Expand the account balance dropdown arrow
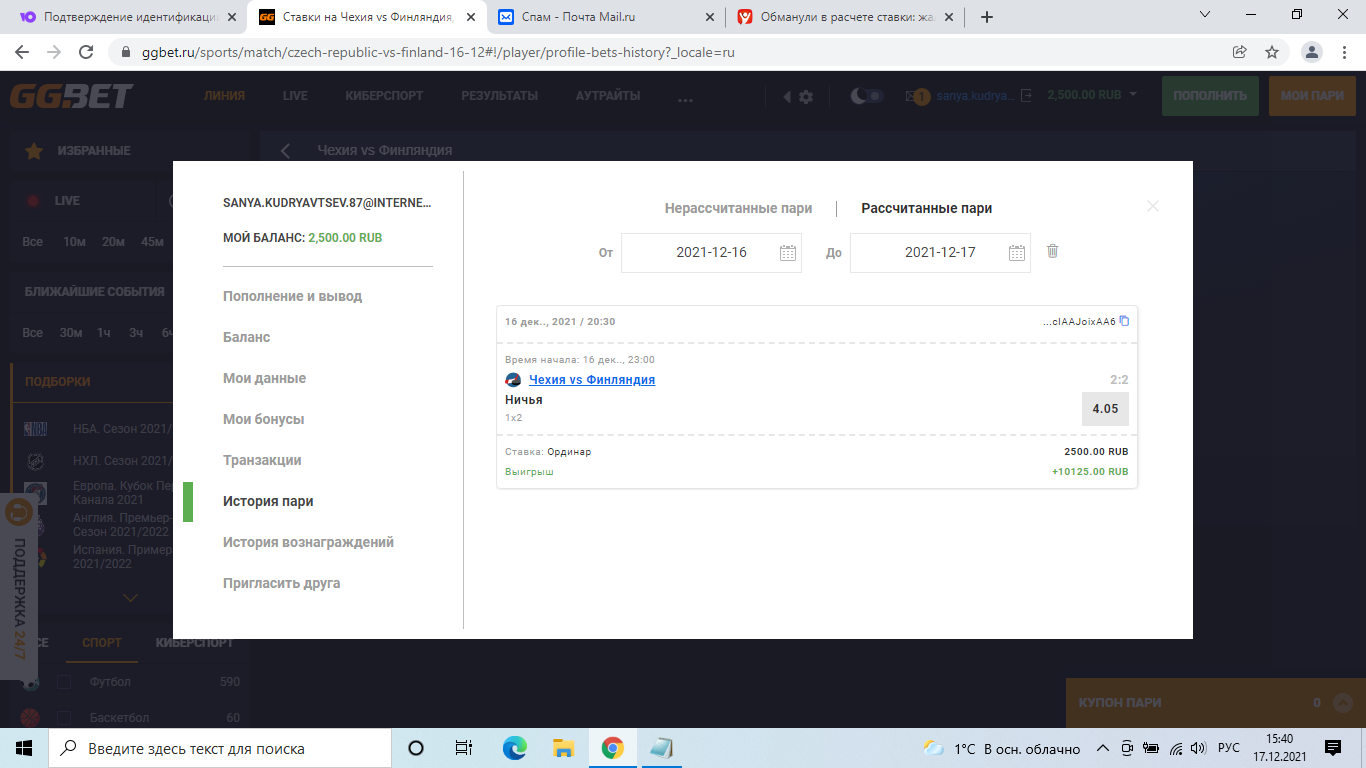The height and width of the screenshot is (768, 1366). [x=1133, y=95]
